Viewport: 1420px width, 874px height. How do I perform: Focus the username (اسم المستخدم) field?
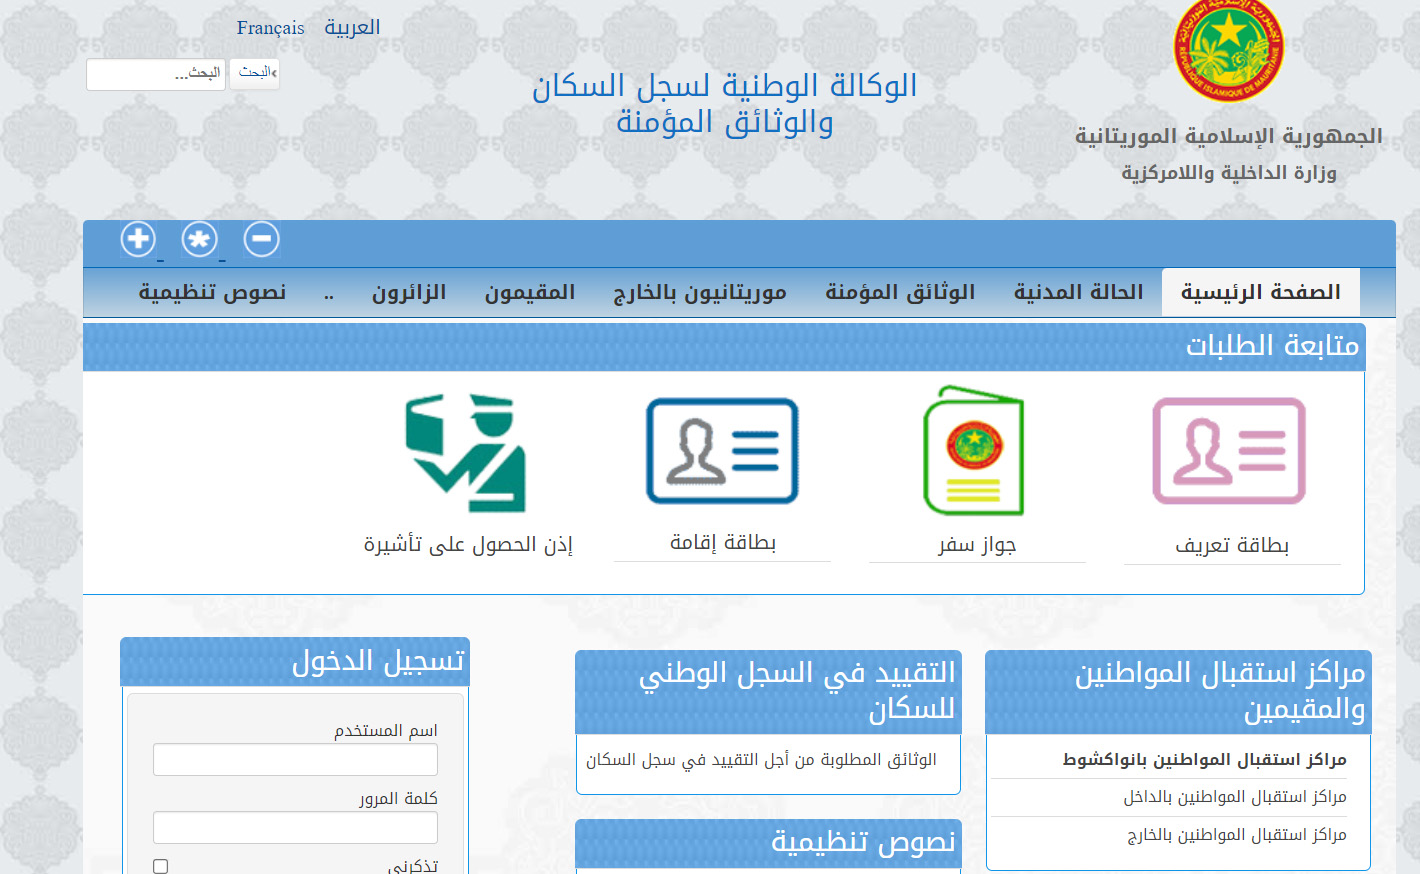[x=295, y=760]
